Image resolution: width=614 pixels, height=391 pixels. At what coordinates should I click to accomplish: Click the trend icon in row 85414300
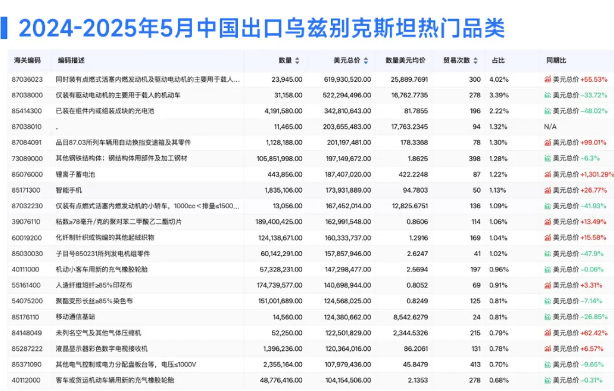coord(547,111)
